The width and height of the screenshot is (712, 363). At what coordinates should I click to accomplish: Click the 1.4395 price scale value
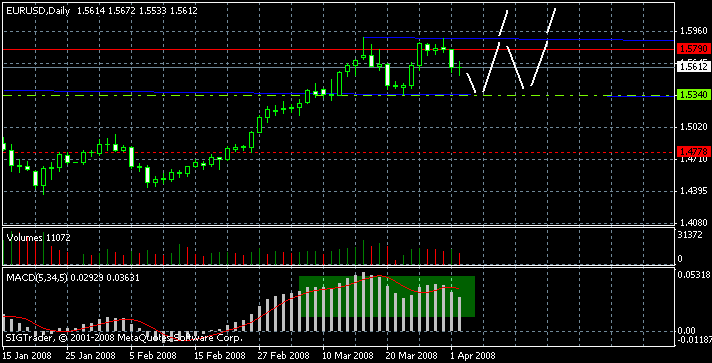click(x=694, y=191)
